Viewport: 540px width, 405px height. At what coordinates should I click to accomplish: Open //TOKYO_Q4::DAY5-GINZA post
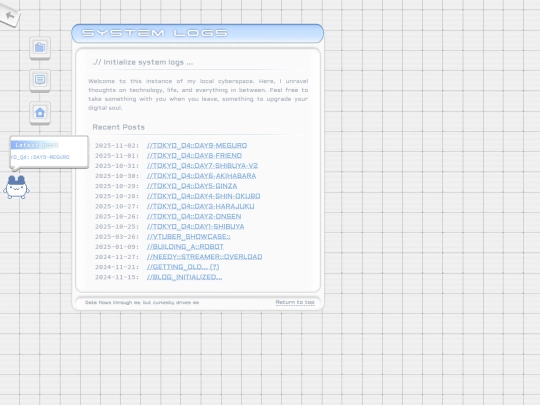(x=192, y=186)
